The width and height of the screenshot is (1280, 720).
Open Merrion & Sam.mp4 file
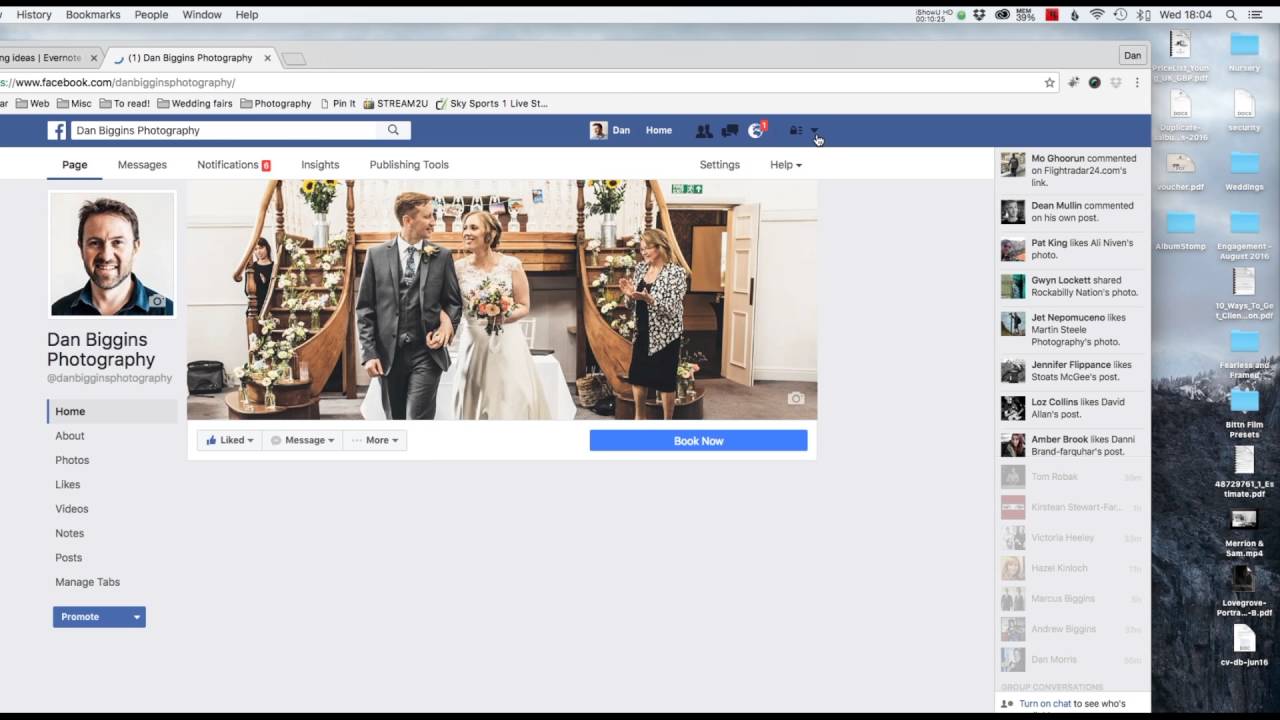click(1244, 532)
